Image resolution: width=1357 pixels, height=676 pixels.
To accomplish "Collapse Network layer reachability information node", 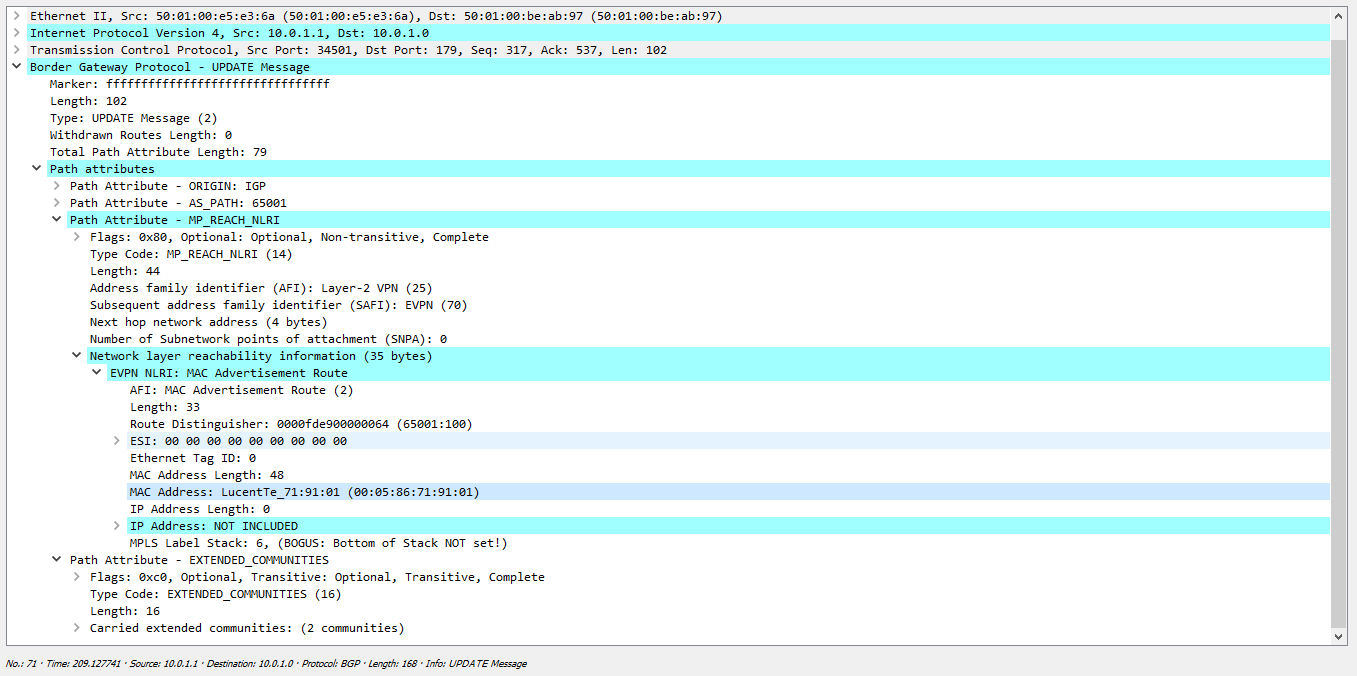I will pyautogui.click(x=77, y=356).
